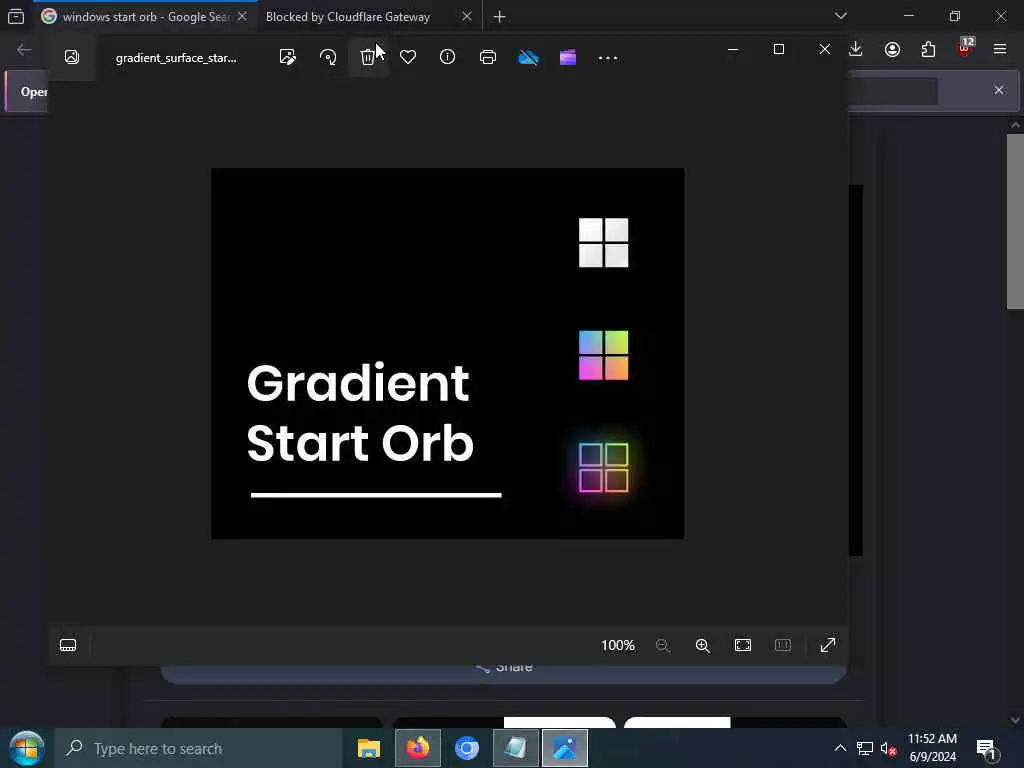Click the fit to window icon
Screen dimensions: 1024x768
pyautogui.click(x=743, y=645)
